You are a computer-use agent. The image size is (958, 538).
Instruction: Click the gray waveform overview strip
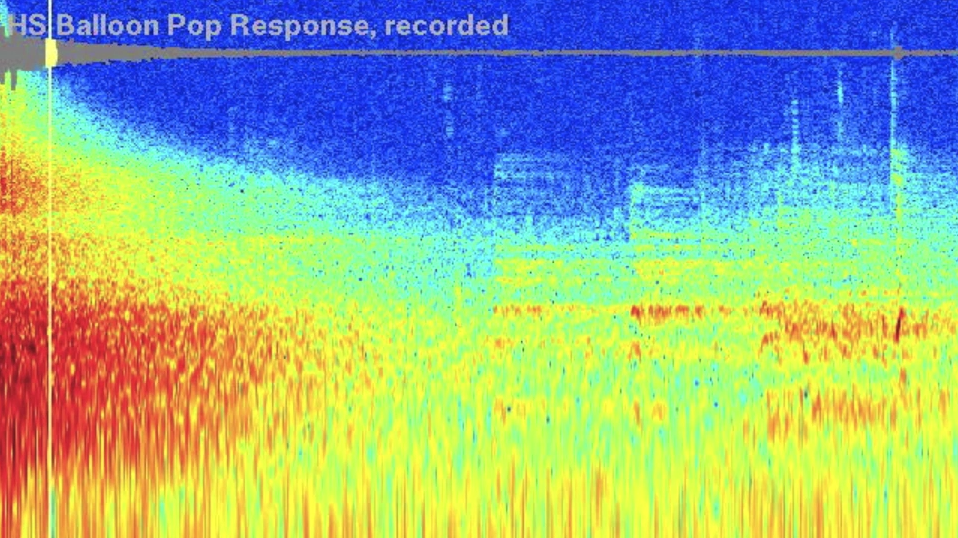(x=479, y=54)
